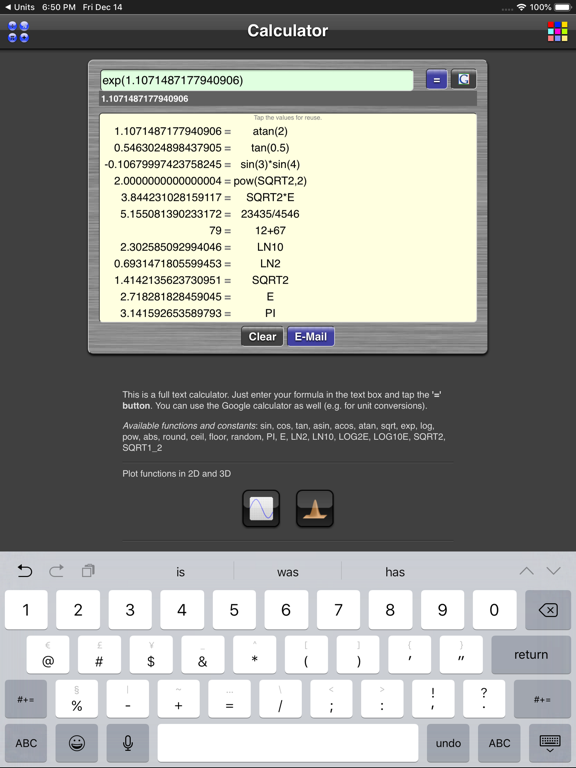Reuse the pow(SQRT2,2) formula
The image size is (576, 768).
(x=270, y=181)
